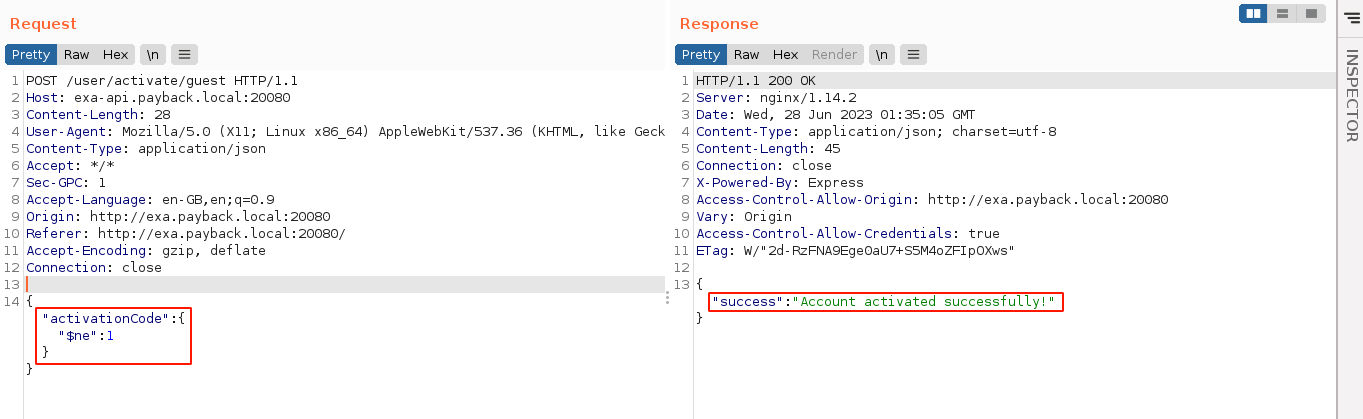The height and width of the screenshot is (419, 1363).
Task: Open the Hex tab in Response
Action: [x=785, y=55]
